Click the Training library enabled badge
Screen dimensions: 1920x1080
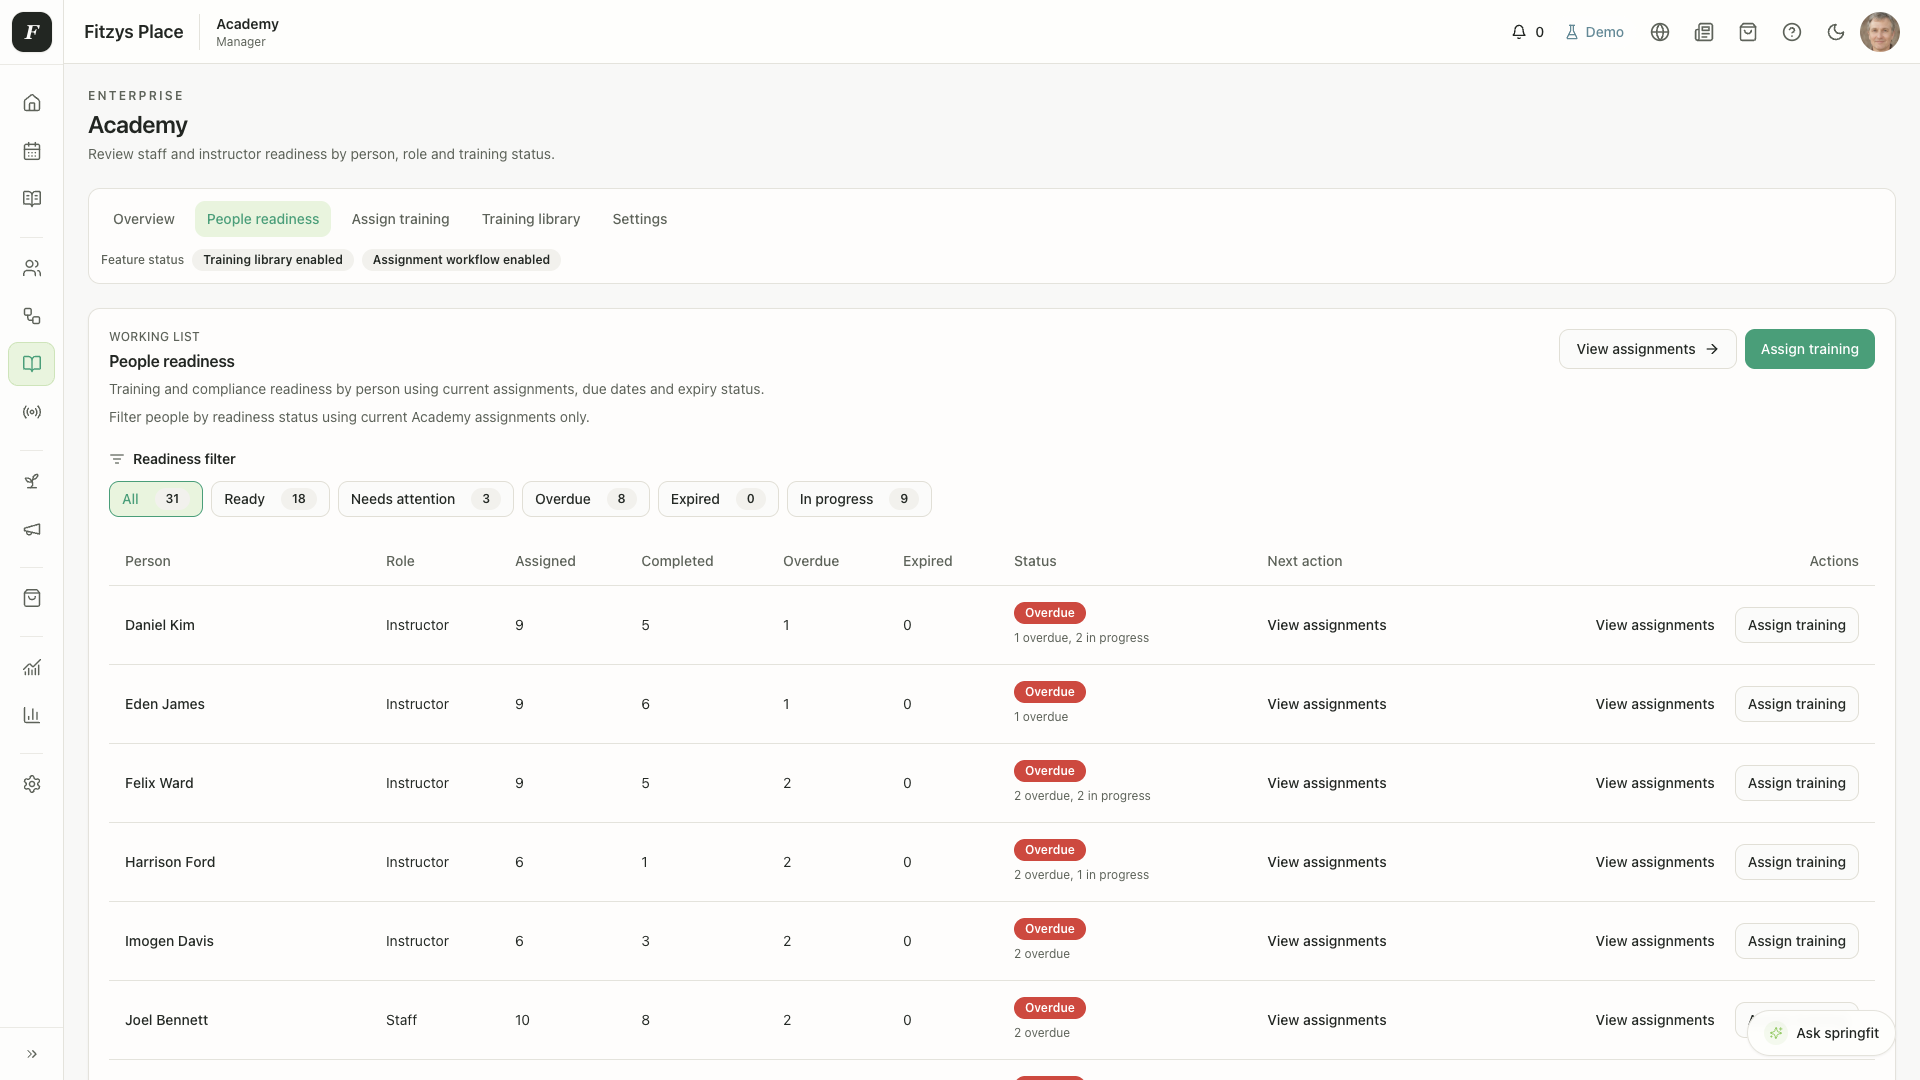tap(273, 260)
